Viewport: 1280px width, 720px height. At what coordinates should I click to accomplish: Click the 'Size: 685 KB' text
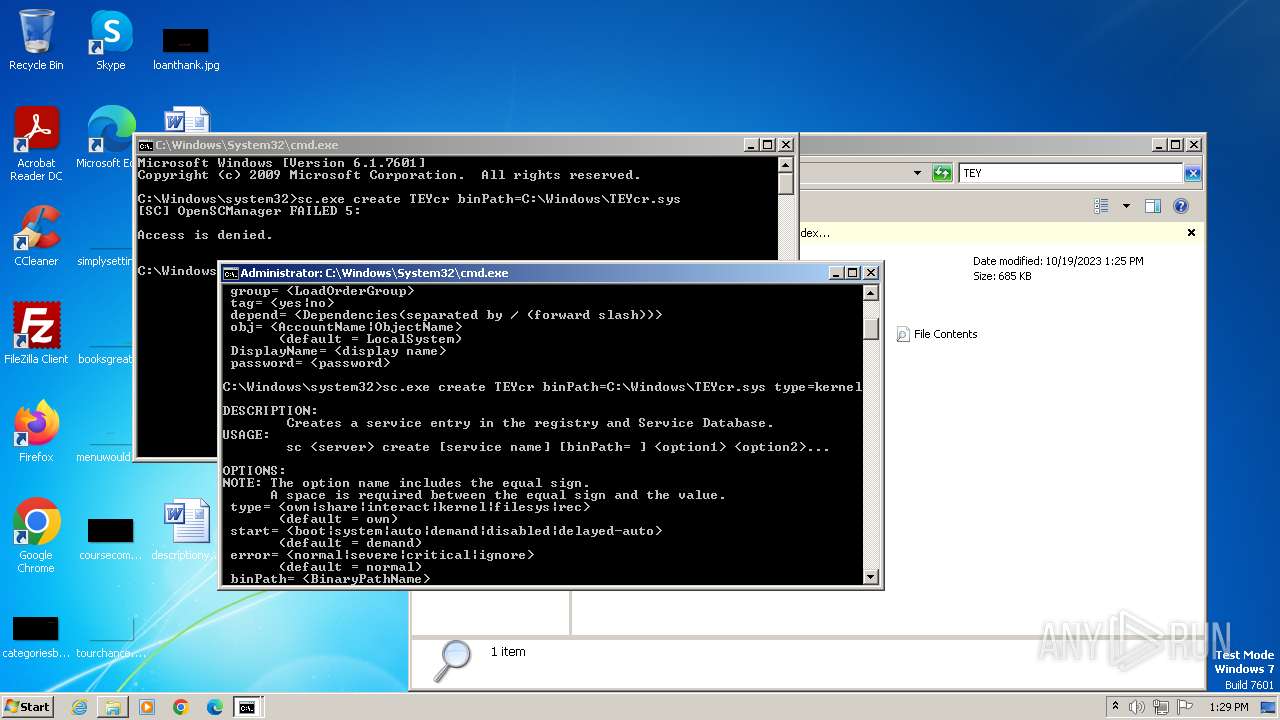[1002, 276]
